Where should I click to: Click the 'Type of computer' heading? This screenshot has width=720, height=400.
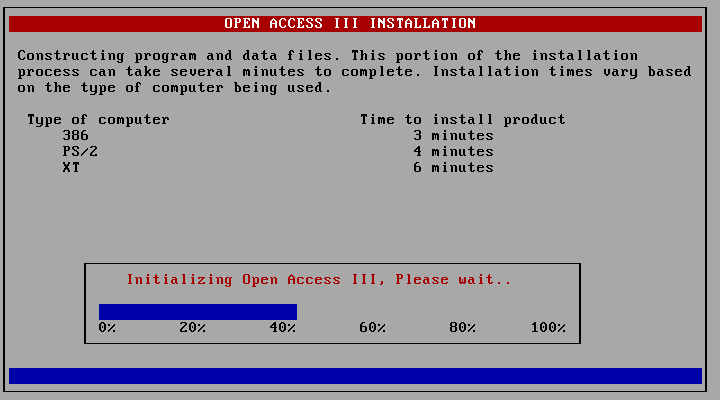(98, 120)
